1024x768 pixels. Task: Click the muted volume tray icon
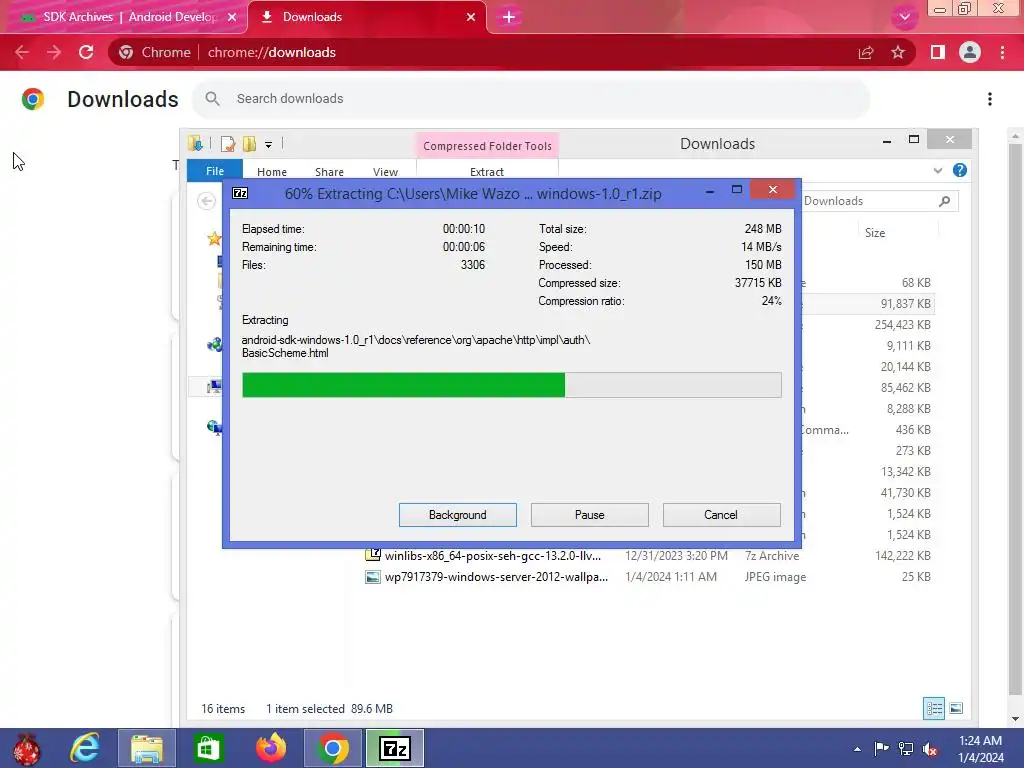coord(930,749)
